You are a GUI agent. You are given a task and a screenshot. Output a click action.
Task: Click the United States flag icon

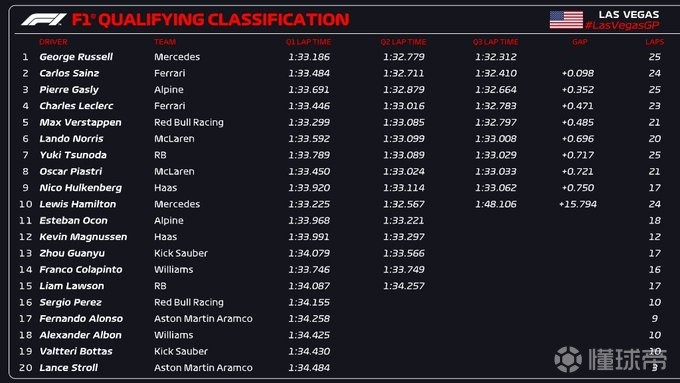566,20
